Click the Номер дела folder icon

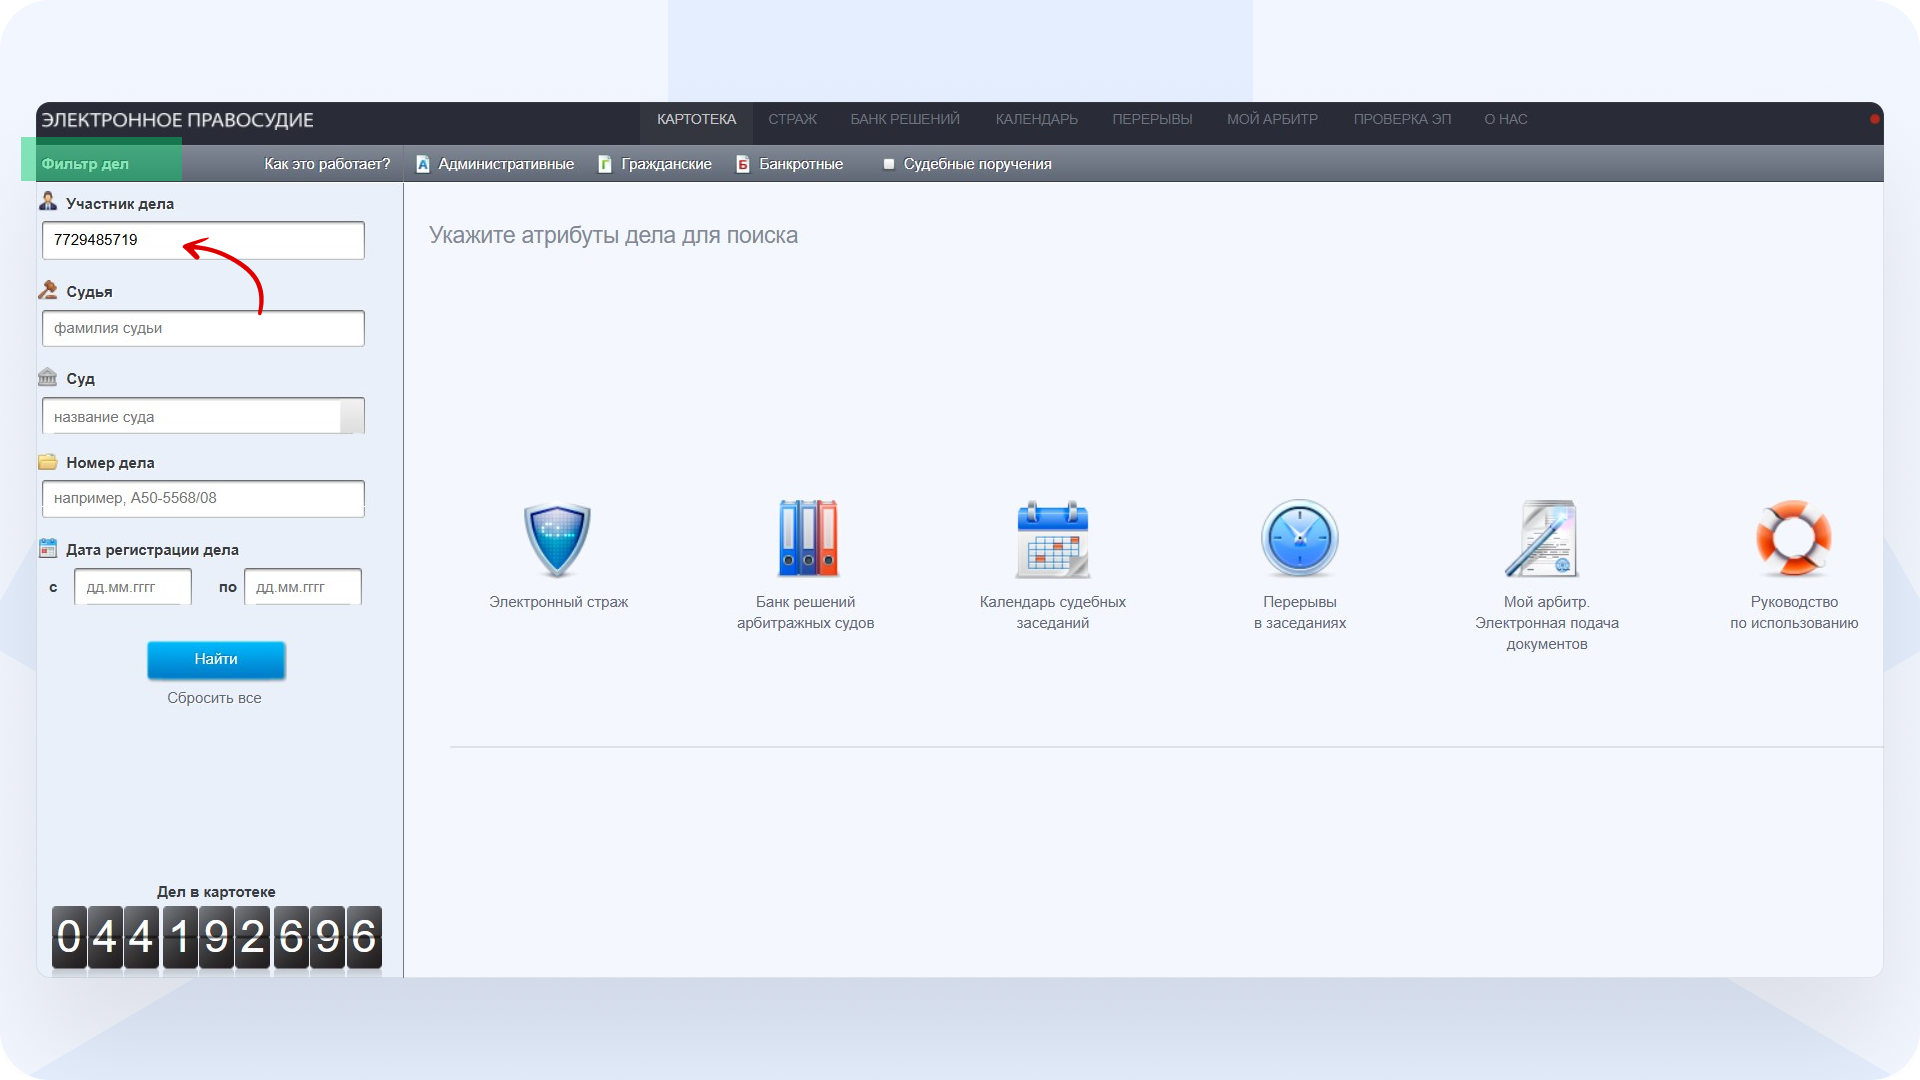coord(48,462)
